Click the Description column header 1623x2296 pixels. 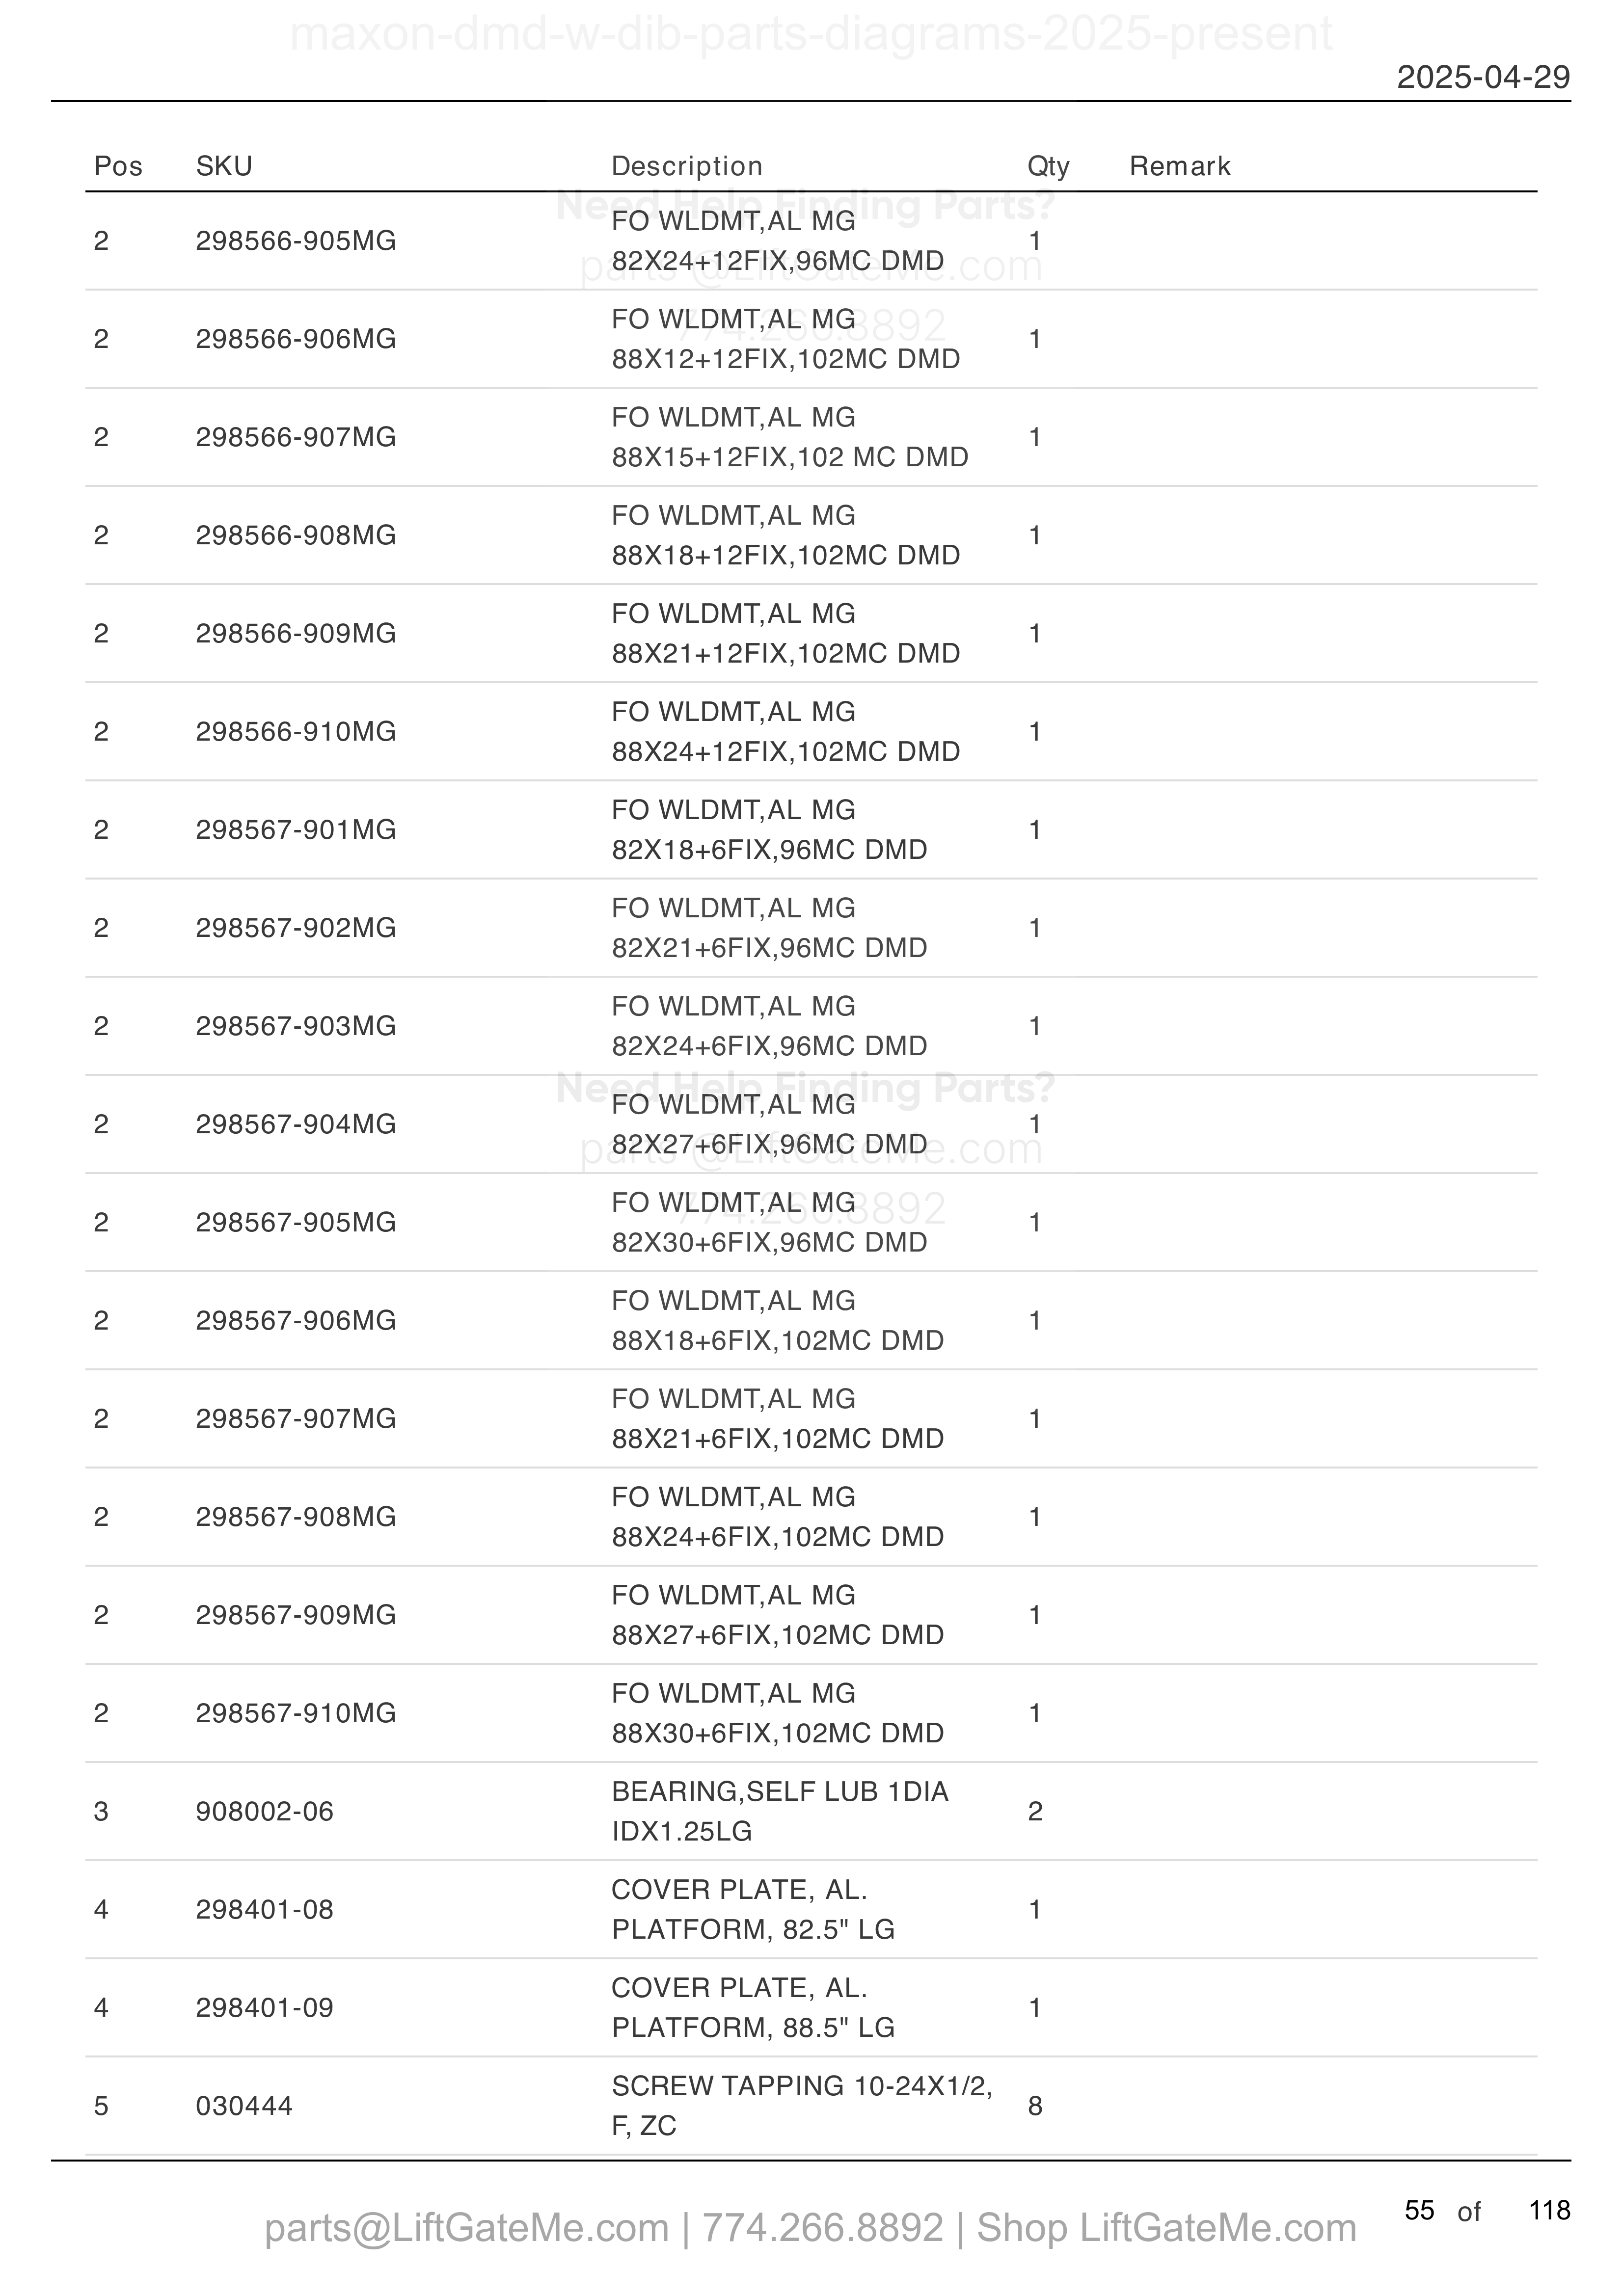pyautogui.click(x=687, y=166)
